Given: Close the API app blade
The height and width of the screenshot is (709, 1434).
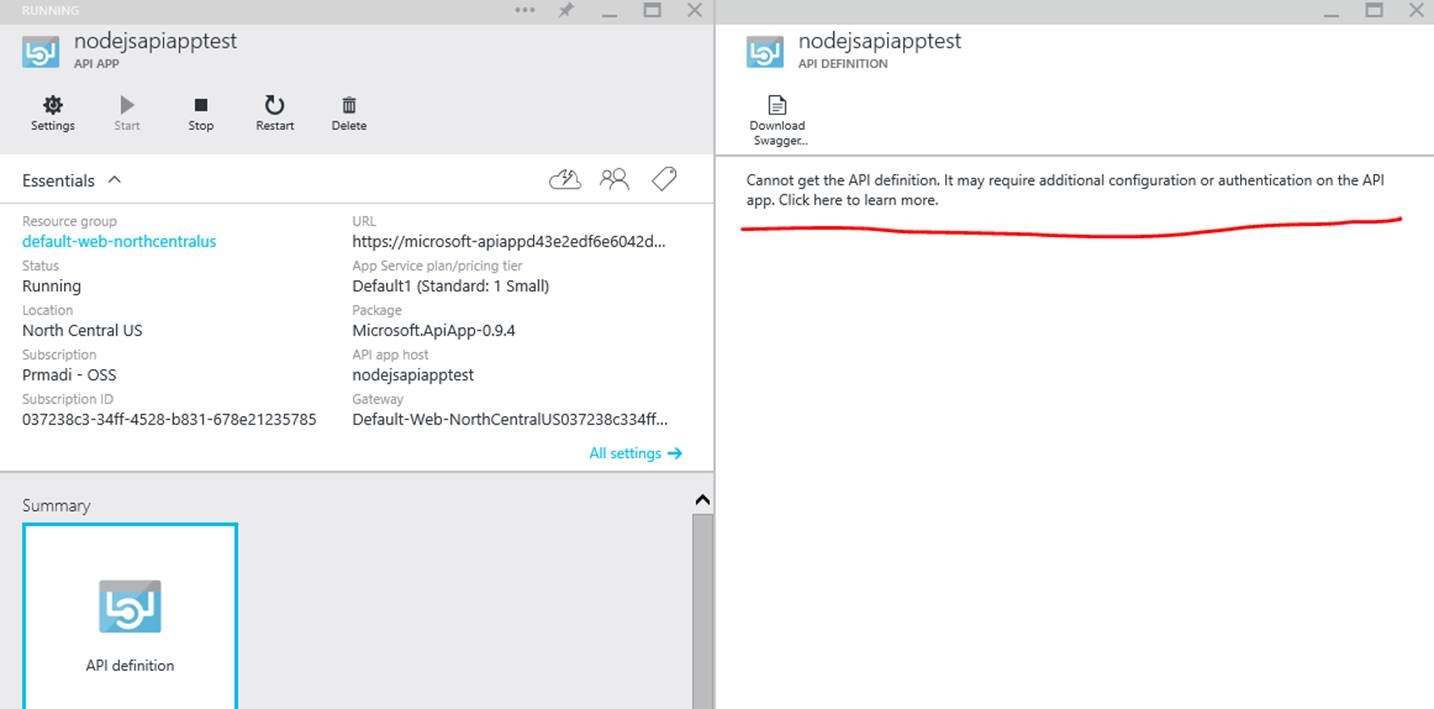Looking at the screenshot, I should (694, 10).
